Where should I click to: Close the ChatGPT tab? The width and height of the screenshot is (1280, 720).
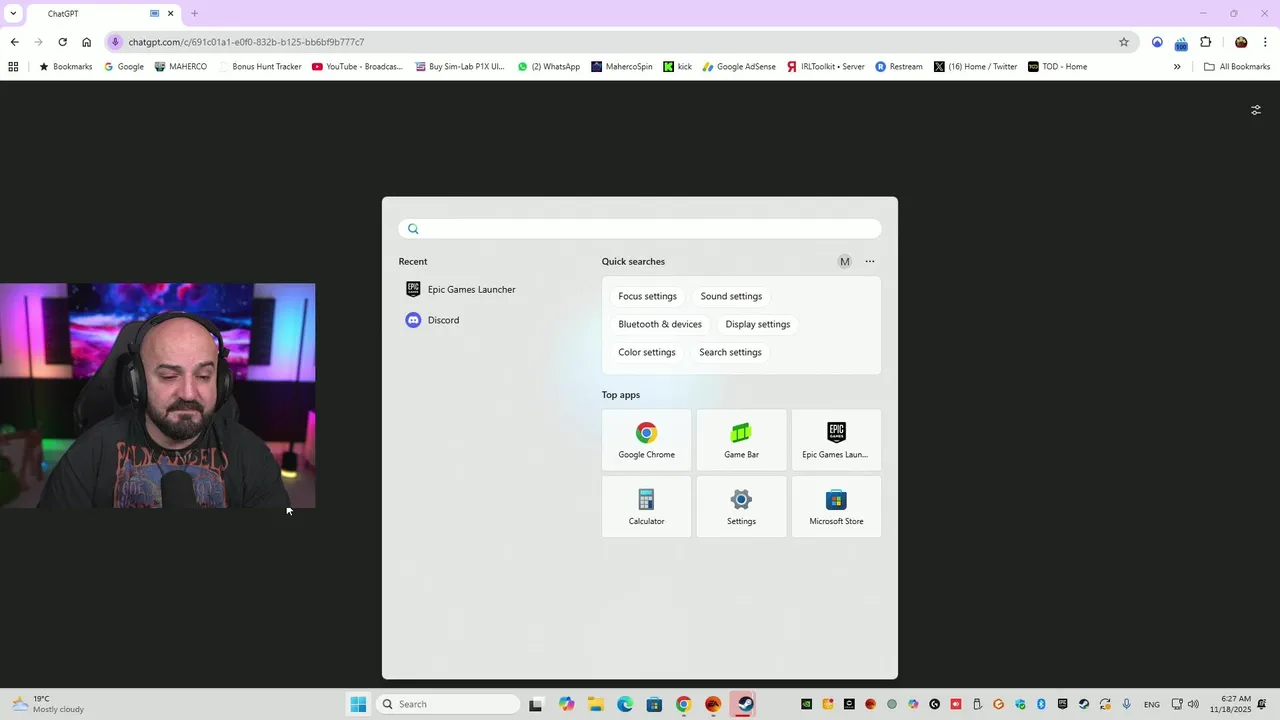pos(170,14)
